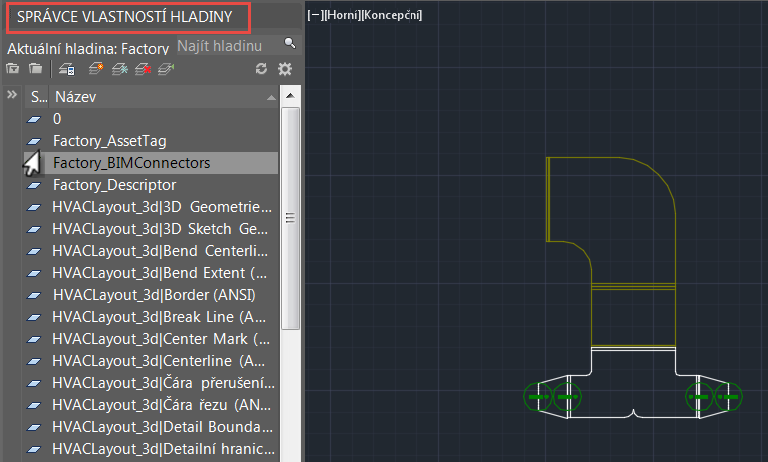Create a new layer
This screenshot has height=462, width=768.
[x=96, y=69]
